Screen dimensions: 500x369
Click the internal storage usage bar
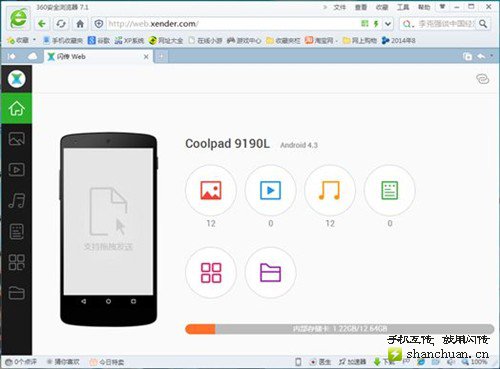[339, 329]
